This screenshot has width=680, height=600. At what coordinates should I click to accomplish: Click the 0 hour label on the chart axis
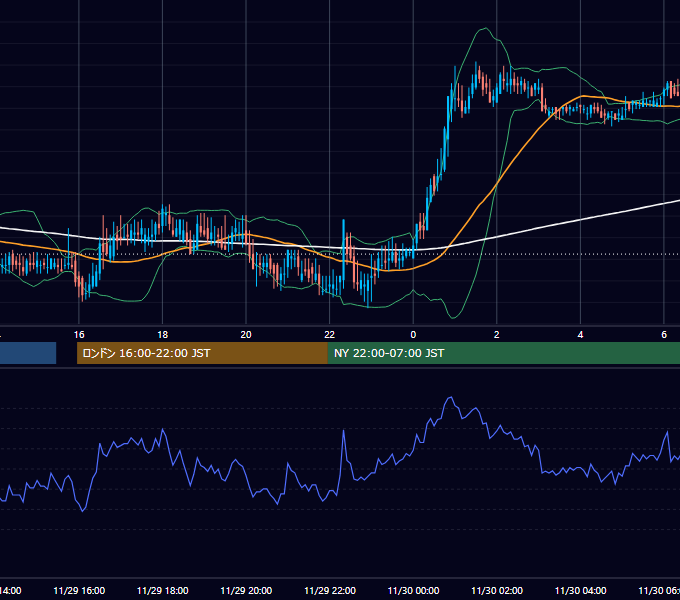(413, 335)
